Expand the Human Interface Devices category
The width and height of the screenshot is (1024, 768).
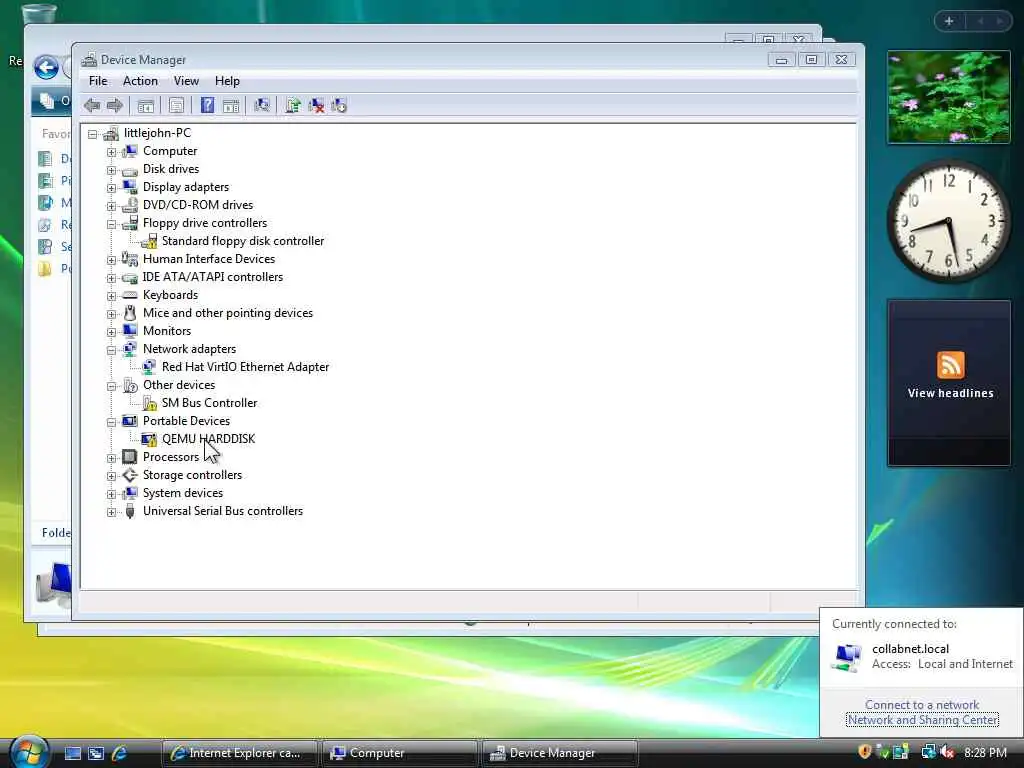pyautogui.click(x=112, y=260)
